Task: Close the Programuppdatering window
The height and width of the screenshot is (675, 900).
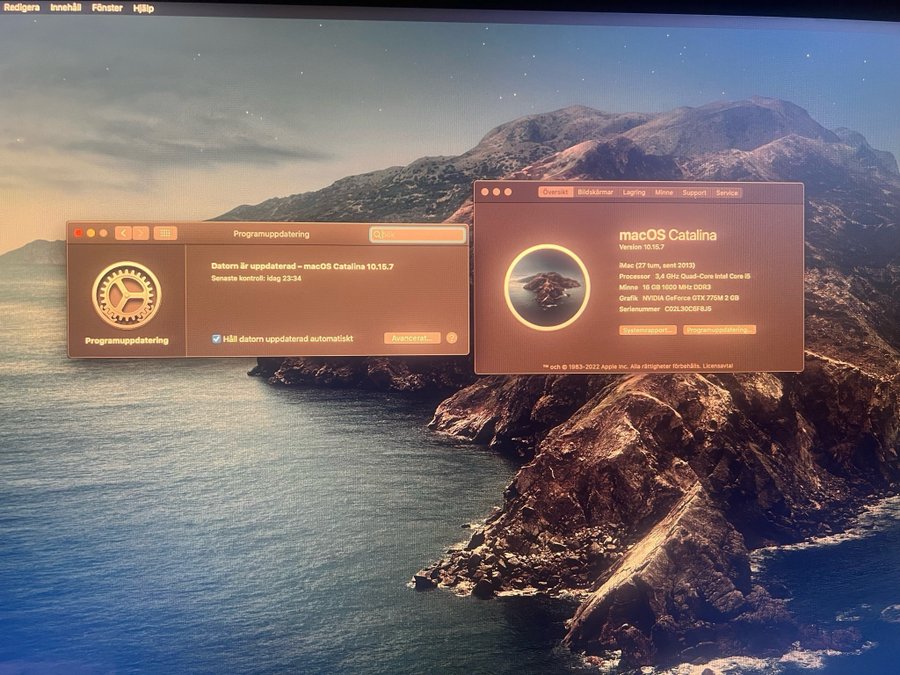Action: (79, 233)
